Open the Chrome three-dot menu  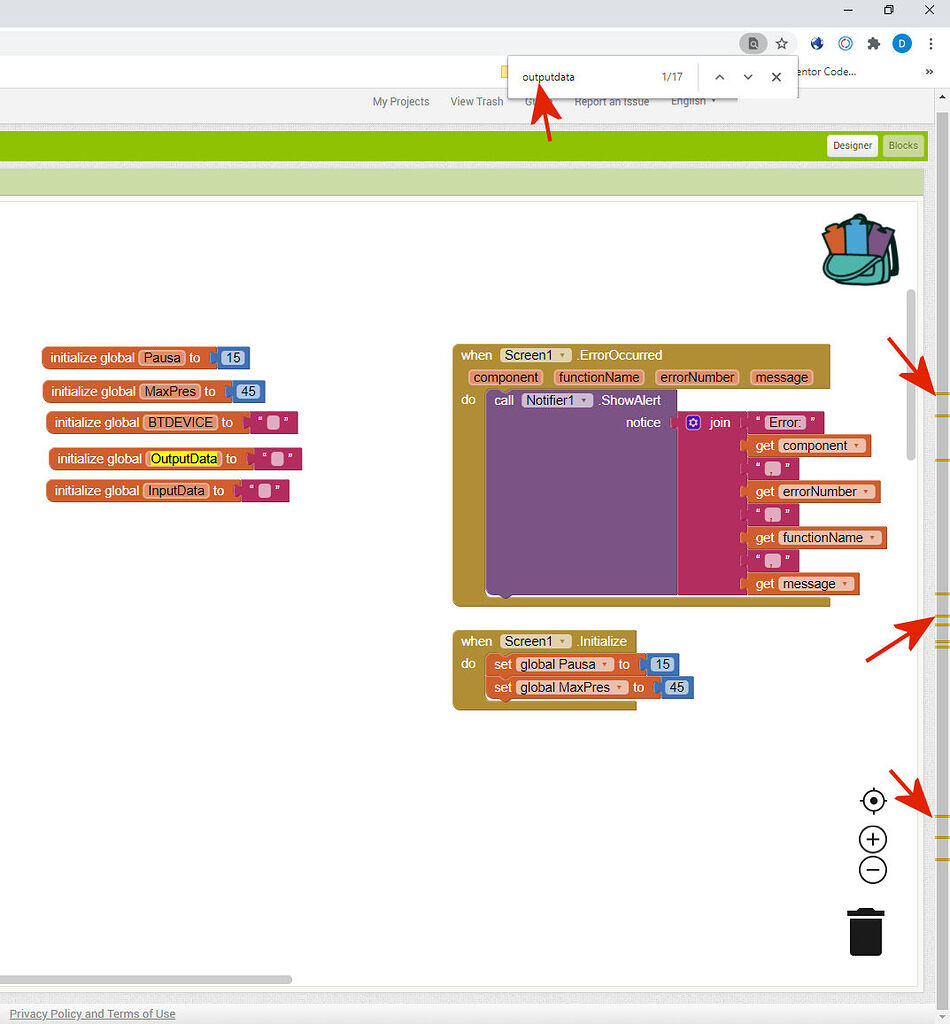pos(931,43)
